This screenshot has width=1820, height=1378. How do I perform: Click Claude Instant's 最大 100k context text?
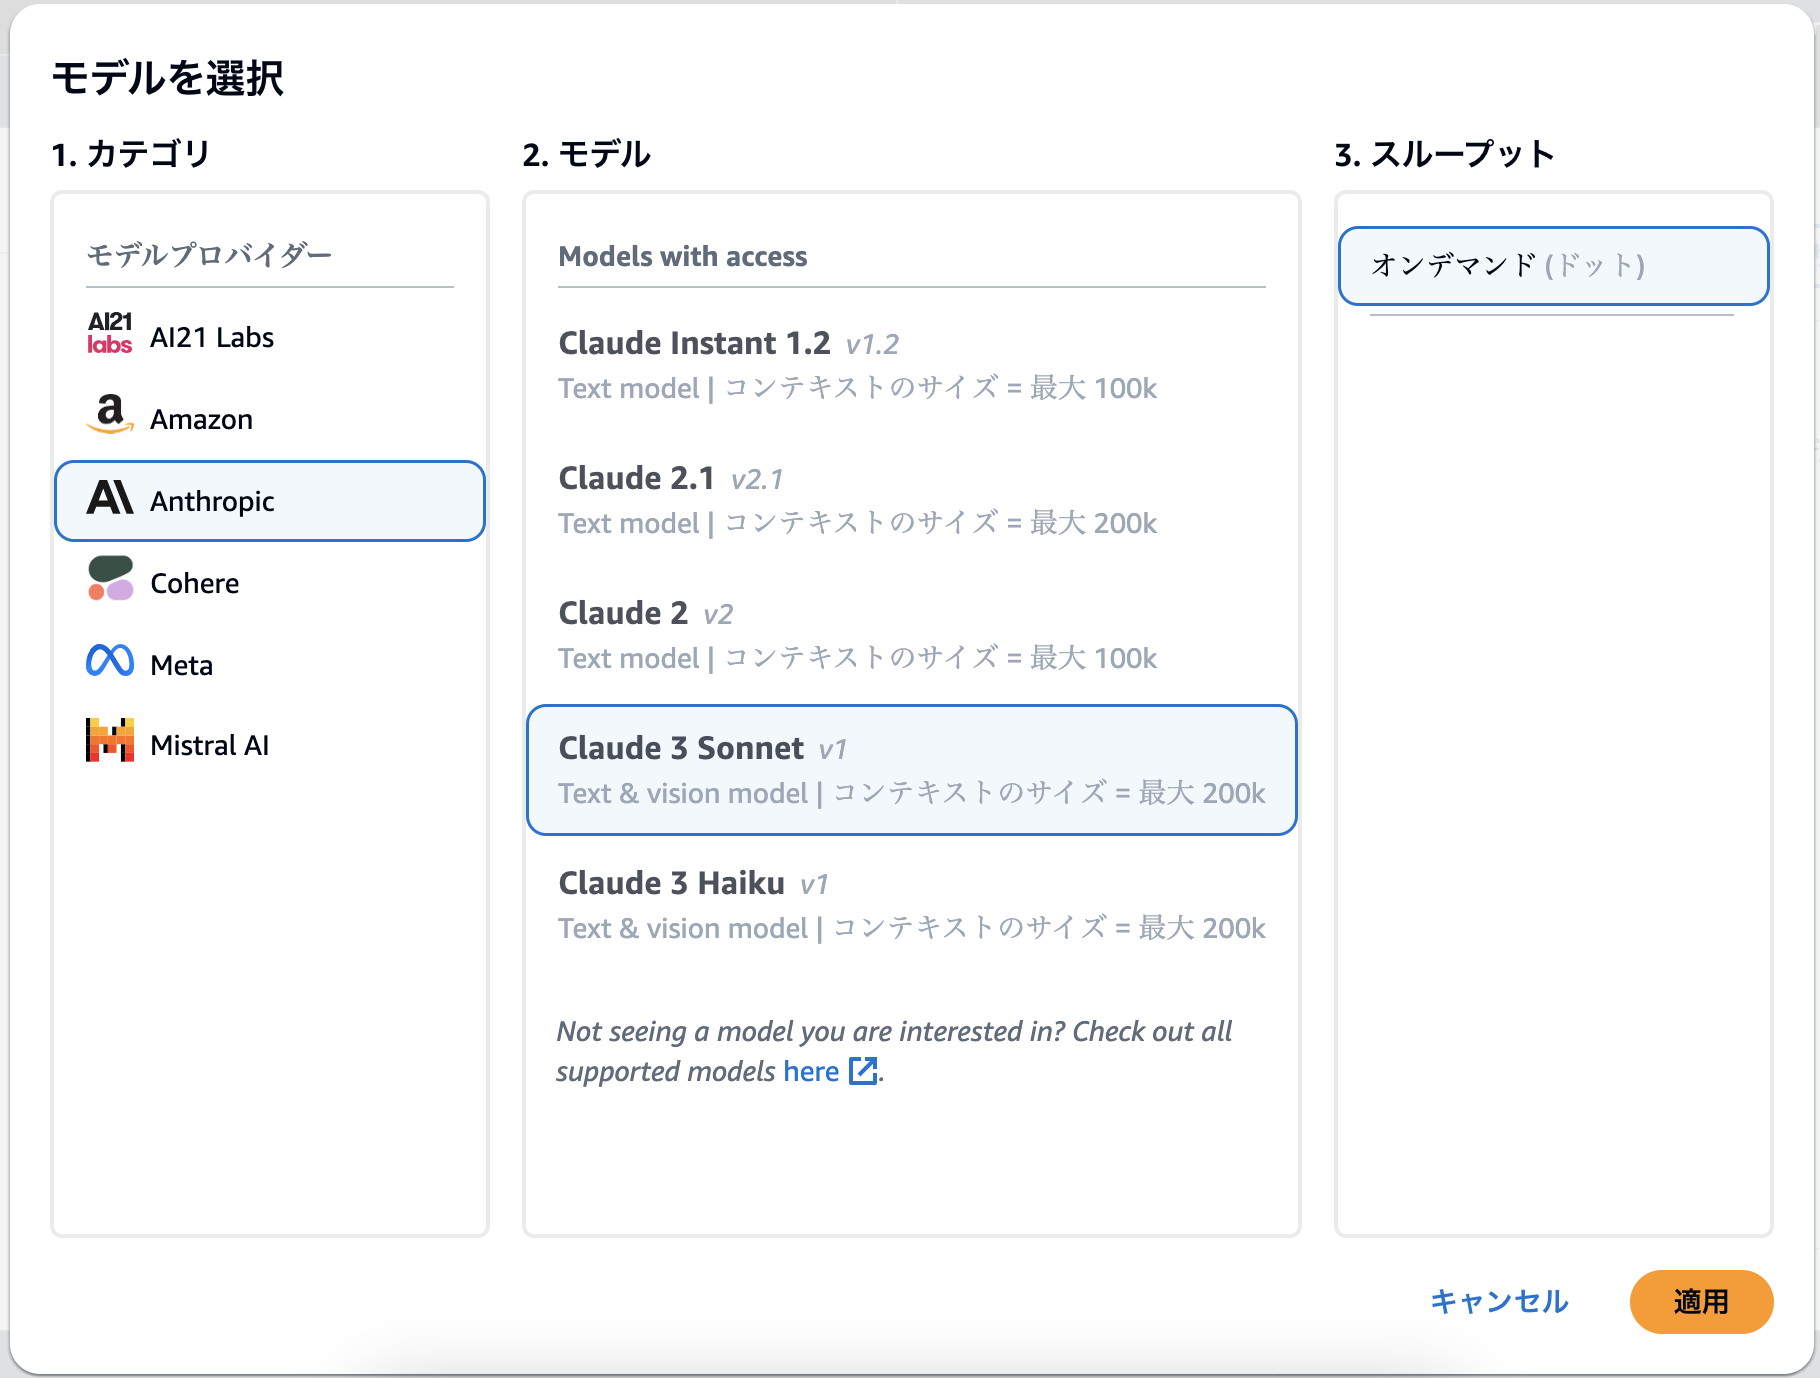click(1093, 388)
